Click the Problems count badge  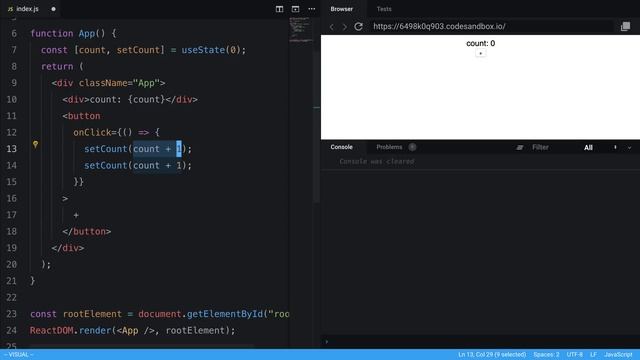pos(412,147)
